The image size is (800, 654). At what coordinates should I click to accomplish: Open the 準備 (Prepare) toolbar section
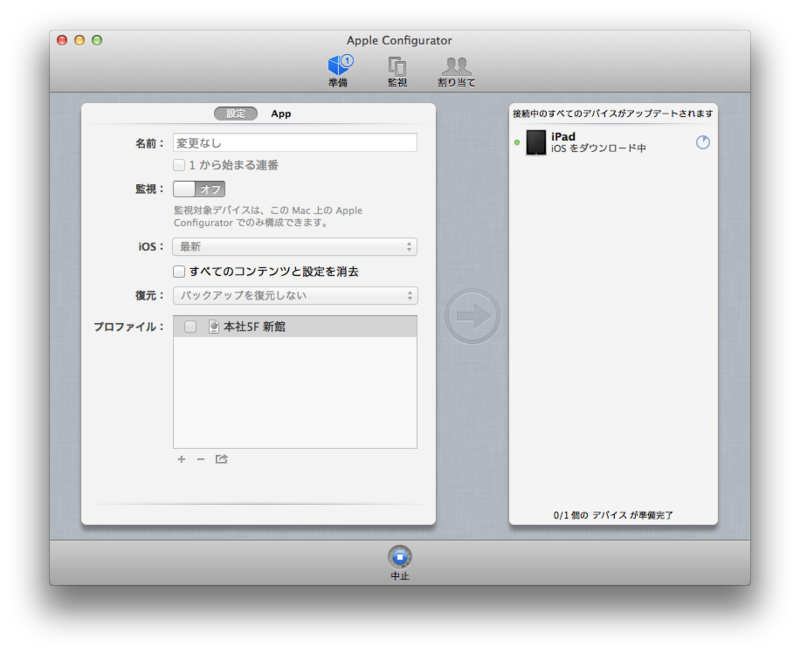pyautogui.click(x=339, y=71)
